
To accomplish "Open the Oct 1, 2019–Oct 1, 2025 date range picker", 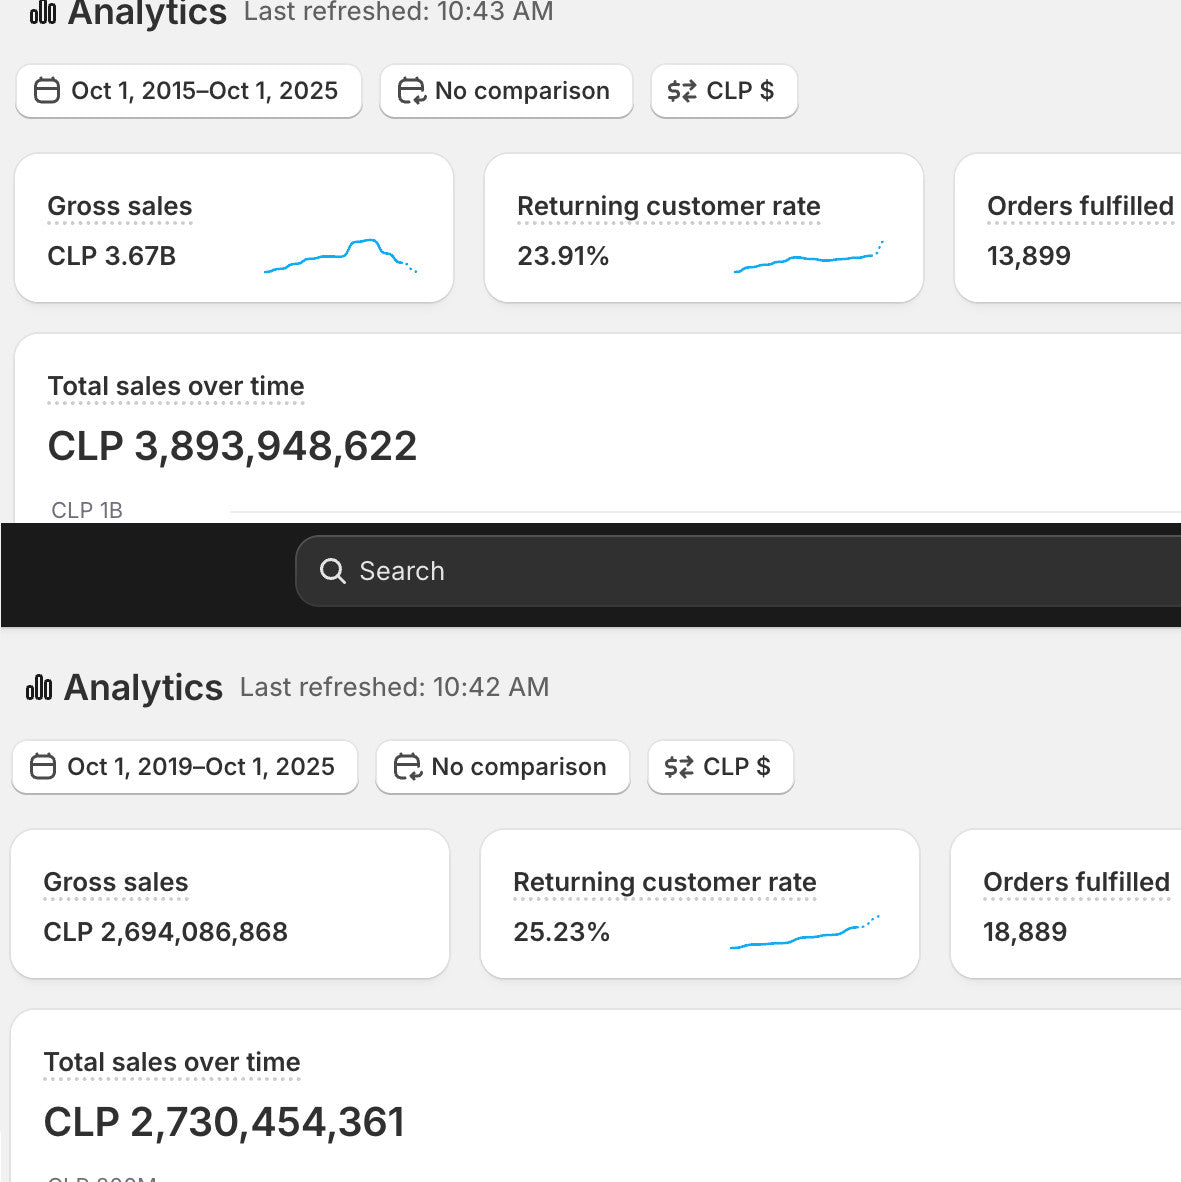I will point(185,767).
